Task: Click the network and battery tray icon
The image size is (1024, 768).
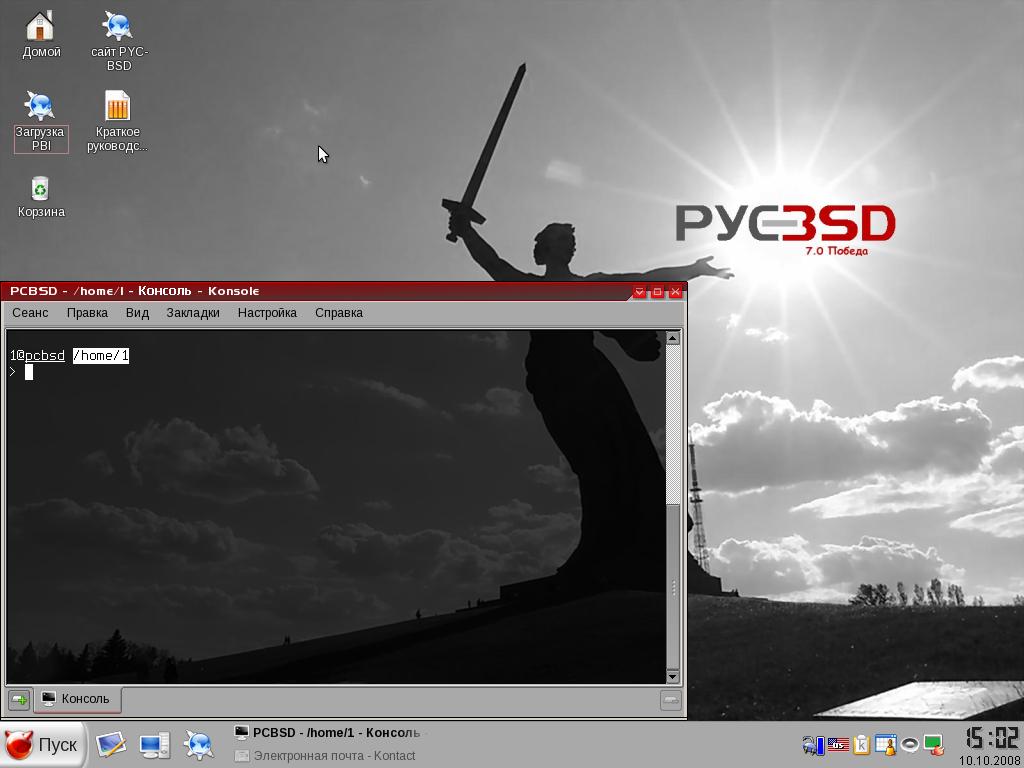Action: click(x=814, y=744)
